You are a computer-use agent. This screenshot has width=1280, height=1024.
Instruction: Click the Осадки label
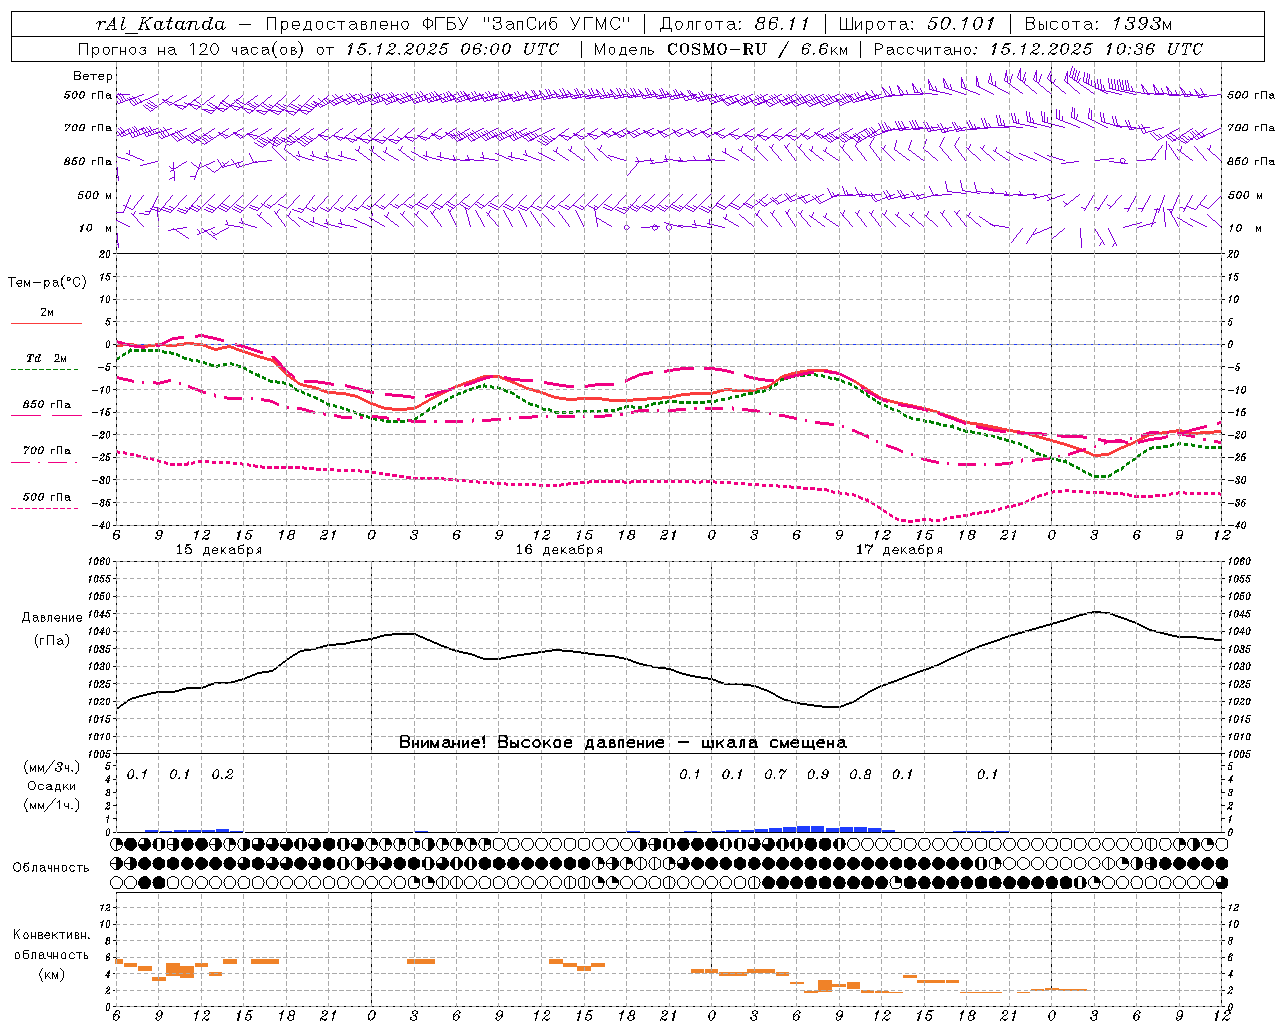tap(52, 786)
